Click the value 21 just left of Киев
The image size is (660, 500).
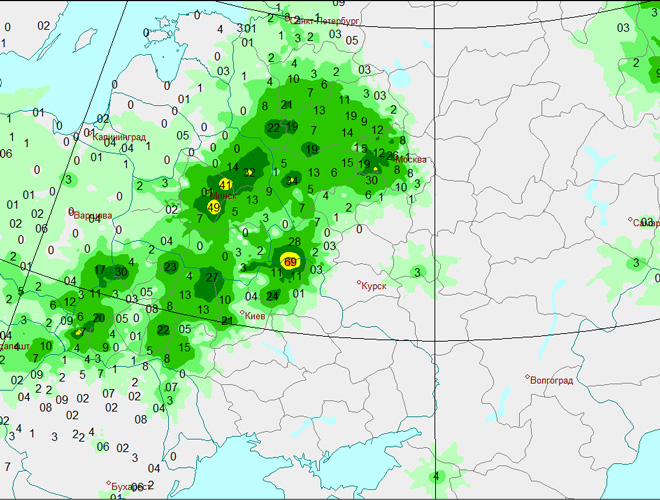coord(228,321)
